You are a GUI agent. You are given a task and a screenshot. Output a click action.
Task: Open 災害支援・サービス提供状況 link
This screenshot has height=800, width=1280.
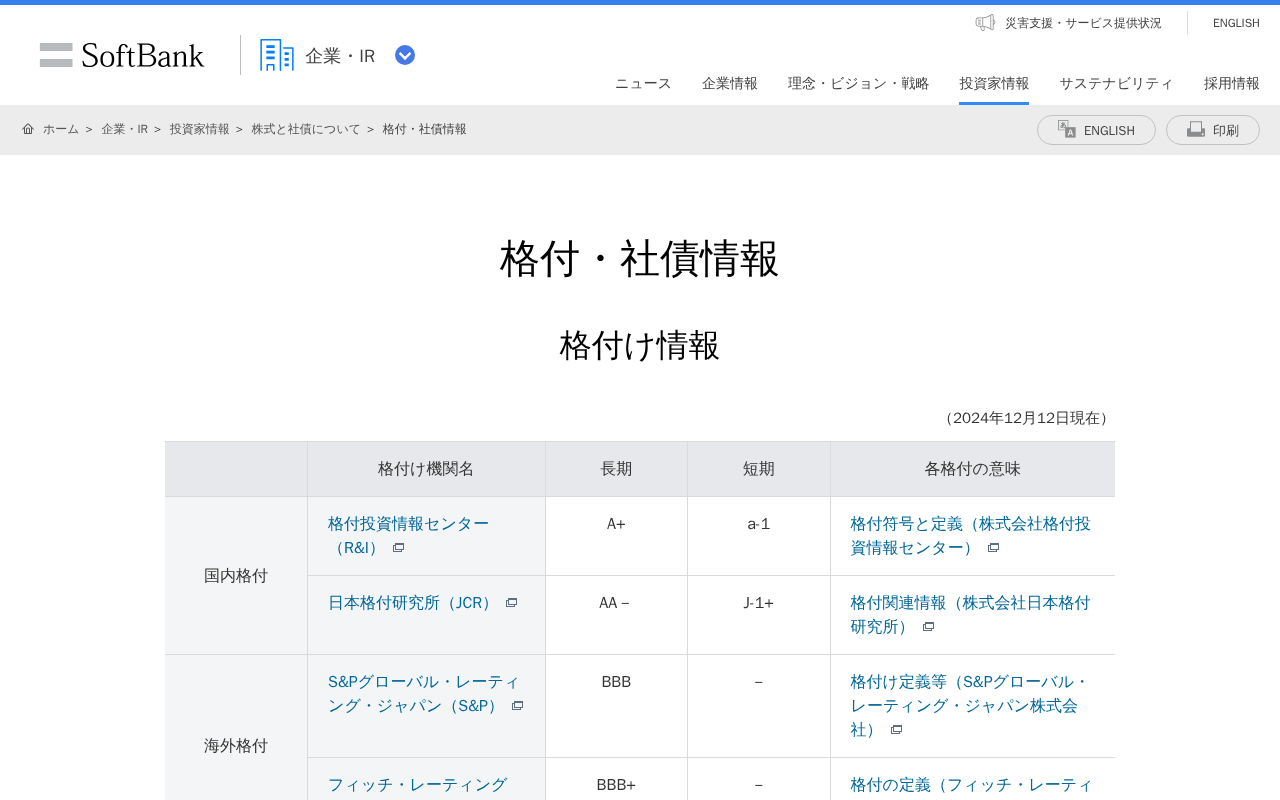click(1083, 23)
